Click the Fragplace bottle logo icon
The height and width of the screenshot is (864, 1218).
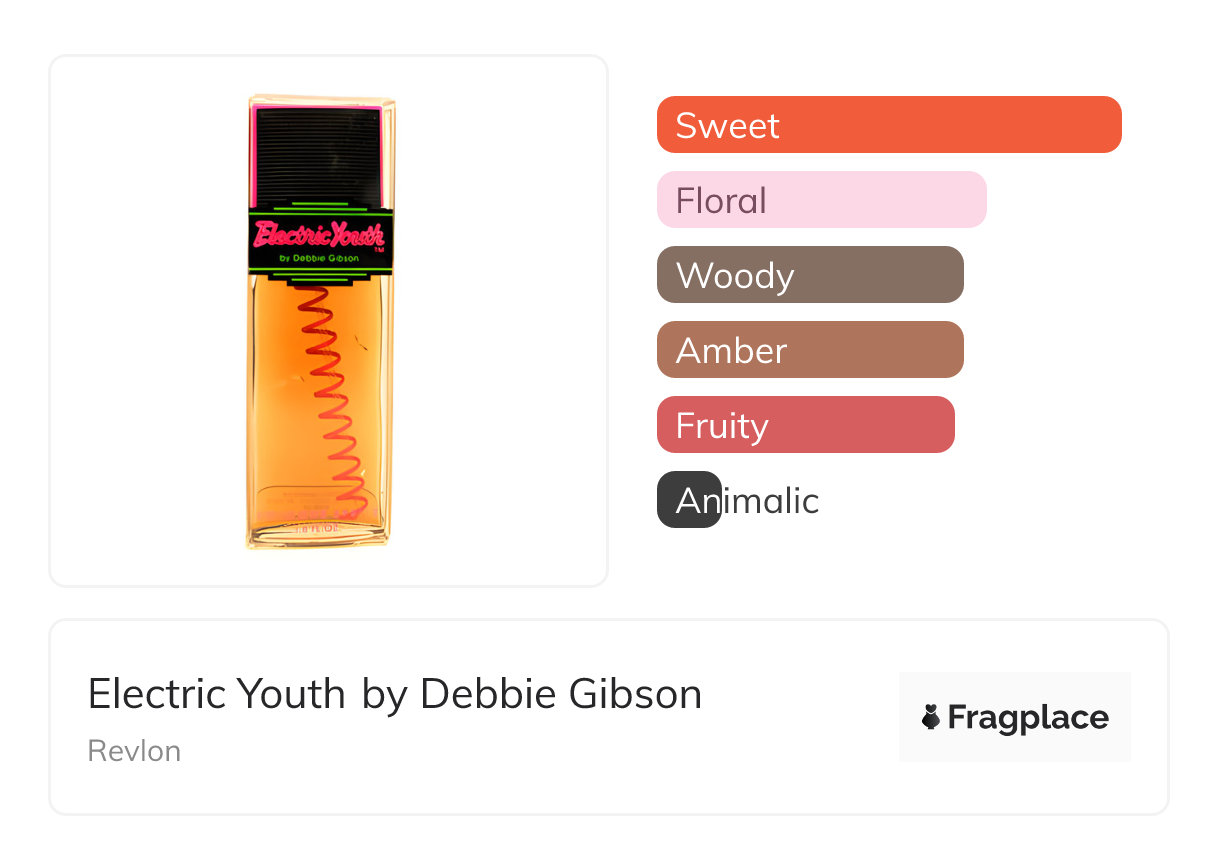pyautogui.click(x=931, y=717)
